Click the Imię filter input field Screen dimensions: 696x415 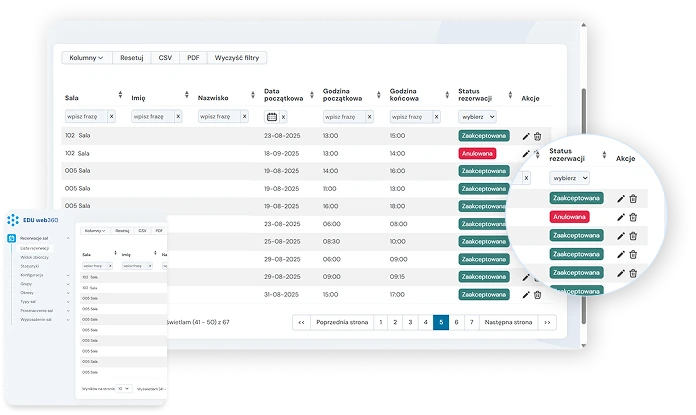(149, 117)
